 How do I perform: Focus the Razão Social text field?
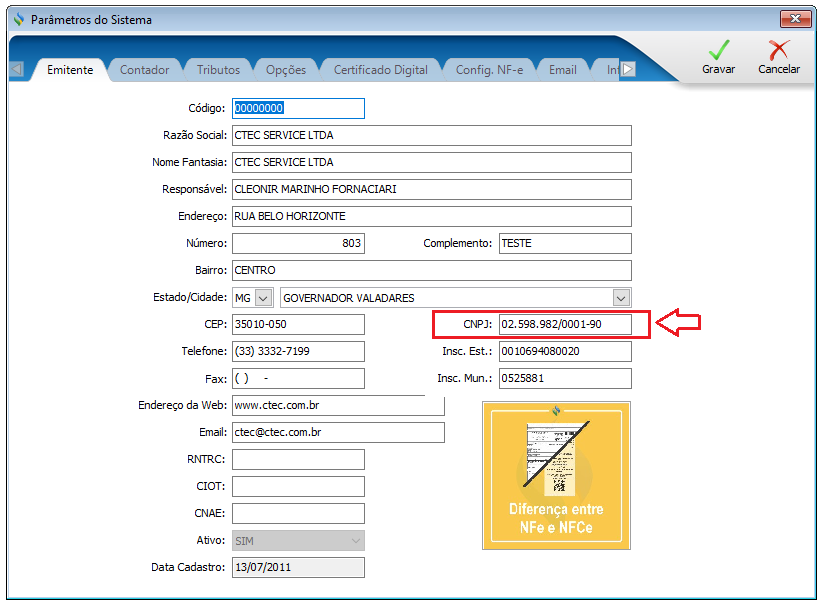(431, 136)
